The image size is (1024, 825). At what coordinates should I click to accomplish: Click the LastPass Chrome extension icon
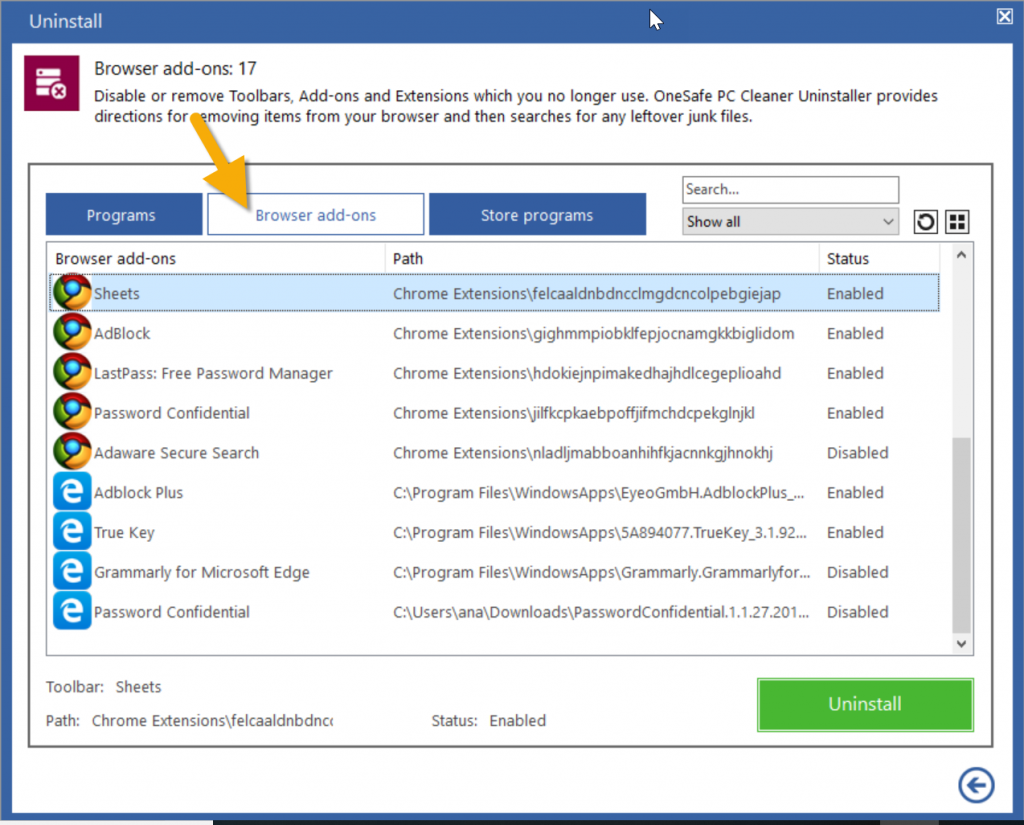point(72,372)
